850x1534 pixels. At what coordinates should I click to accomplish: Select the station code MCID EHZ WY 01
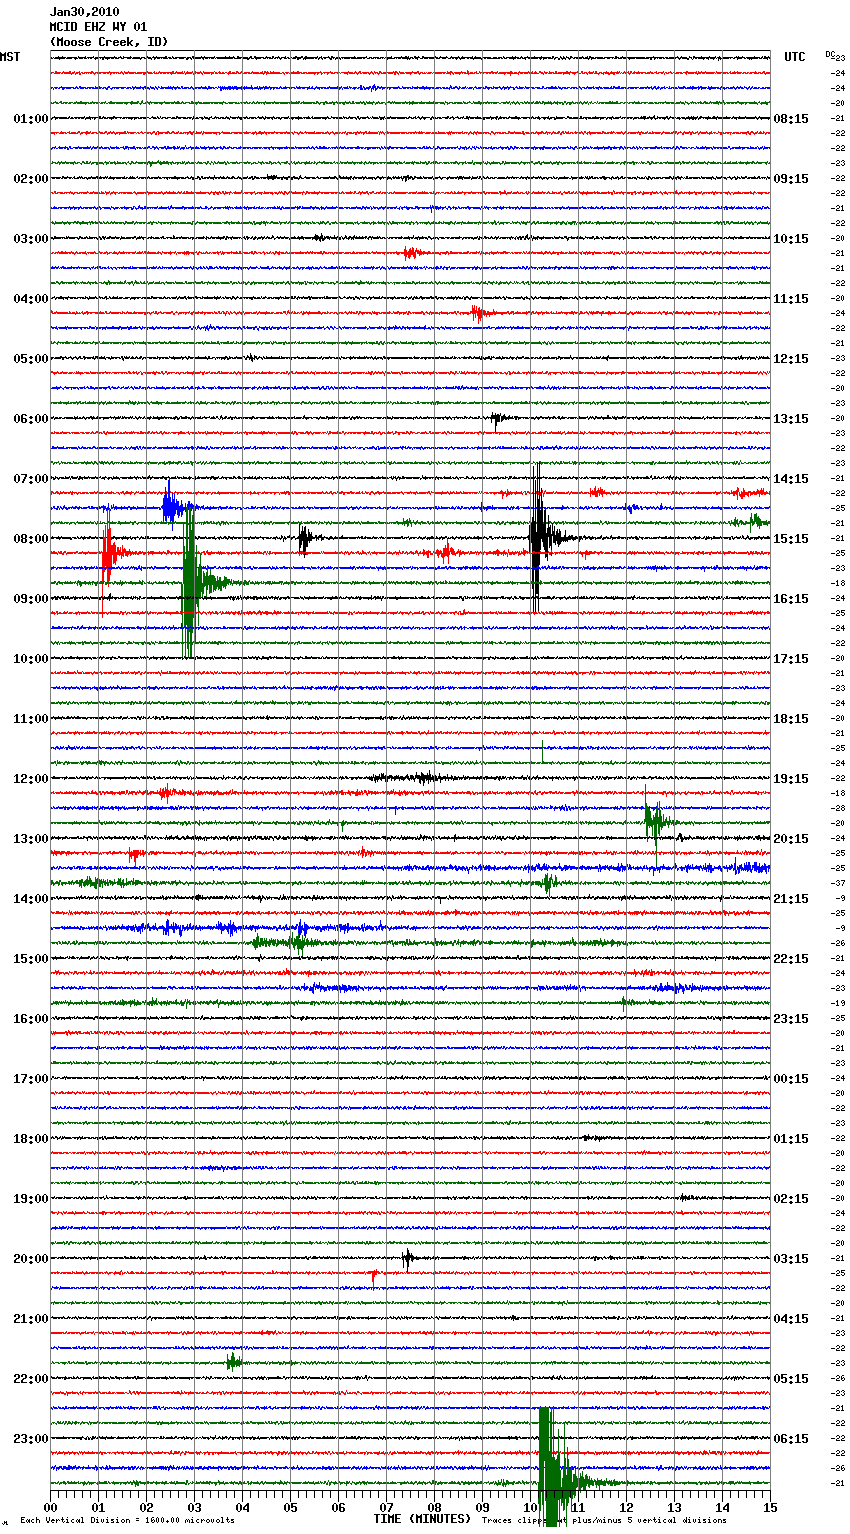(98, 27)
